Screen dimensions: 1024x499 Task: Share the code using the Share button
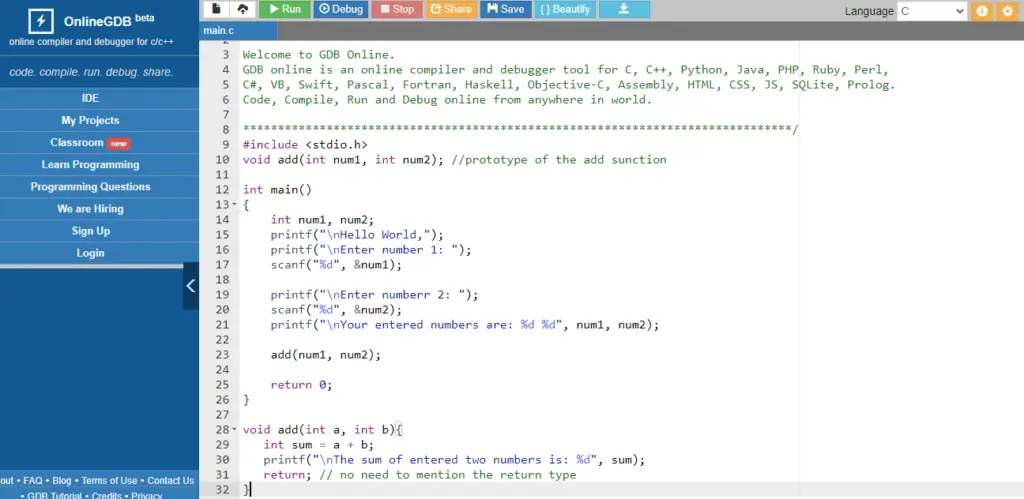[x=451, y=9]
